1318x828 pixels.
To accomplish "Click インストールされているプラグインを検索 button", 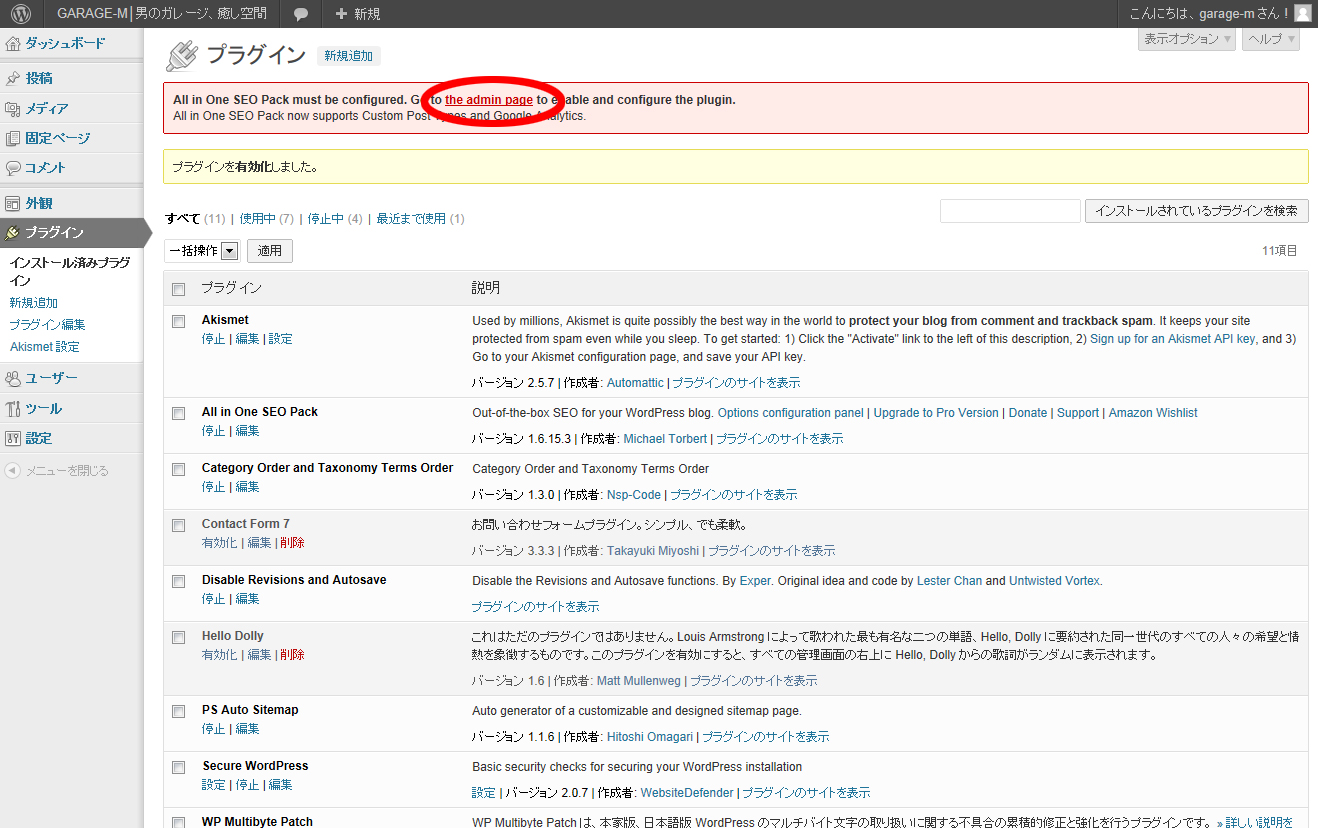I will 1197,211.
